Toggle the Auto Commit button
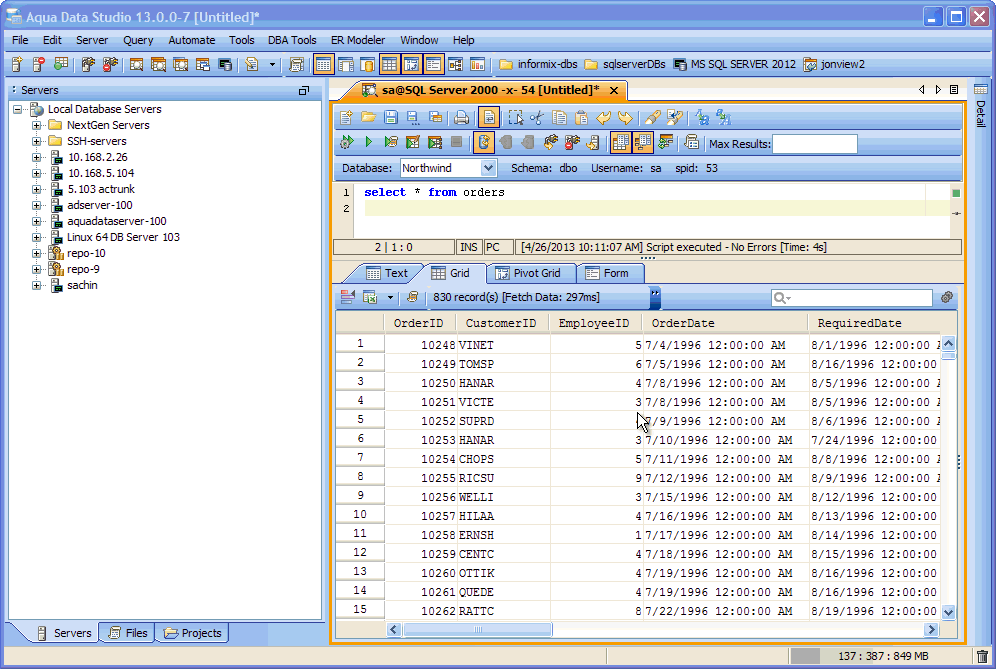996x669 pixels. pyautogui.click(x=483, y=142)
